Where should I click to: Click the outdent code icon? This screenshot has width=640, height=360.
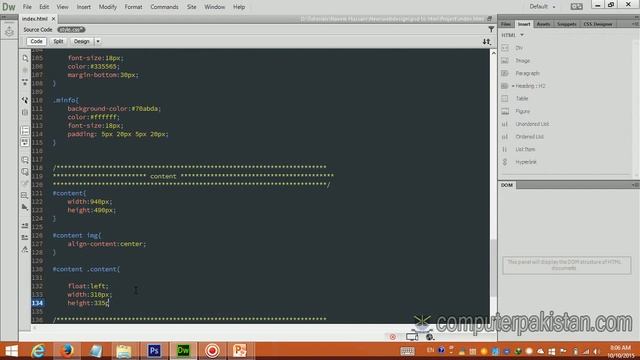(25, 237)
